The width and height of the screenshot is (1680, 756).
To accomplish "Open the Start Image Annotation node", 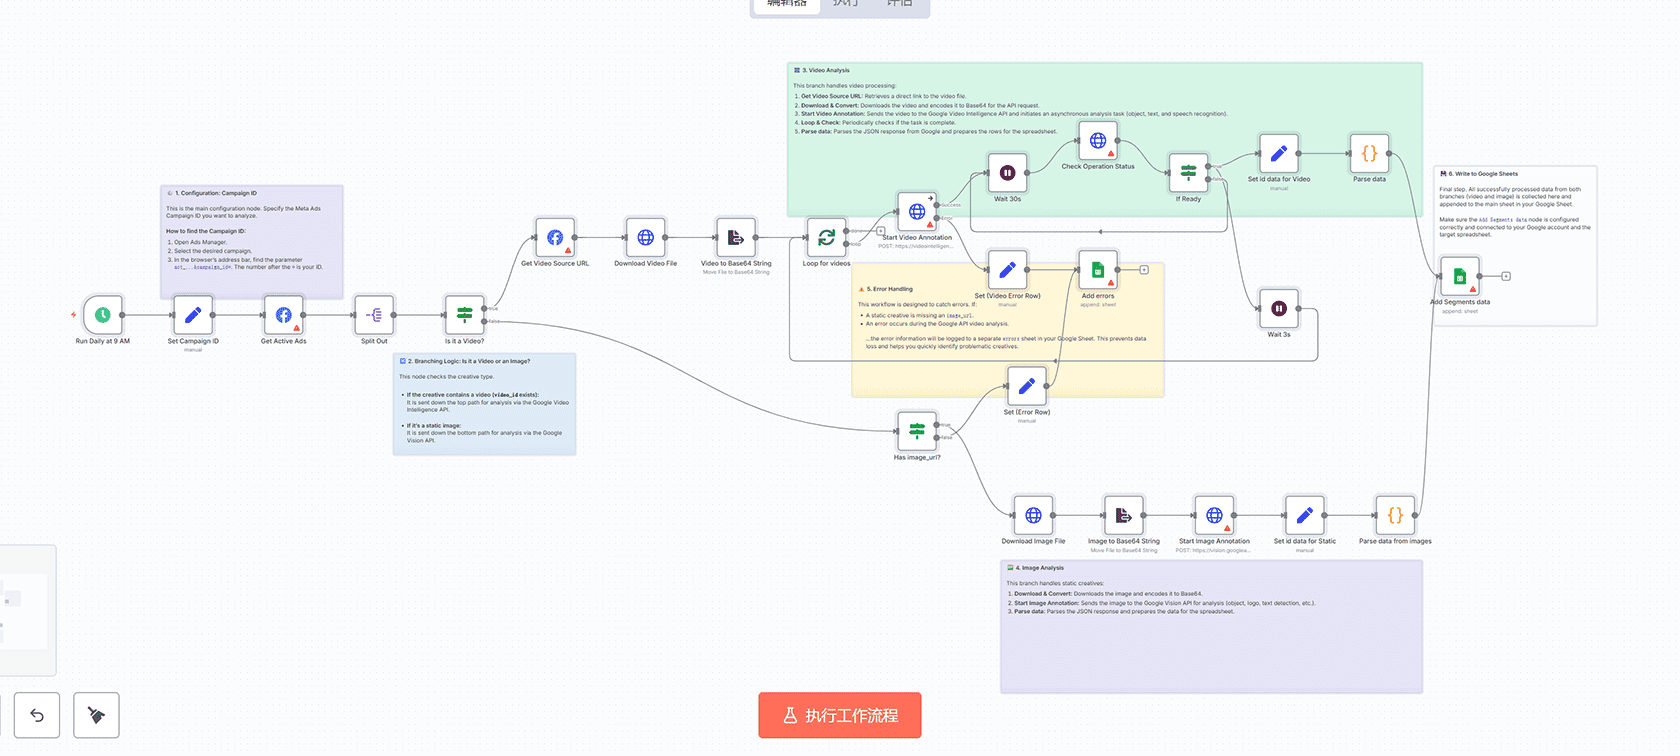I will click(1214, 516).
